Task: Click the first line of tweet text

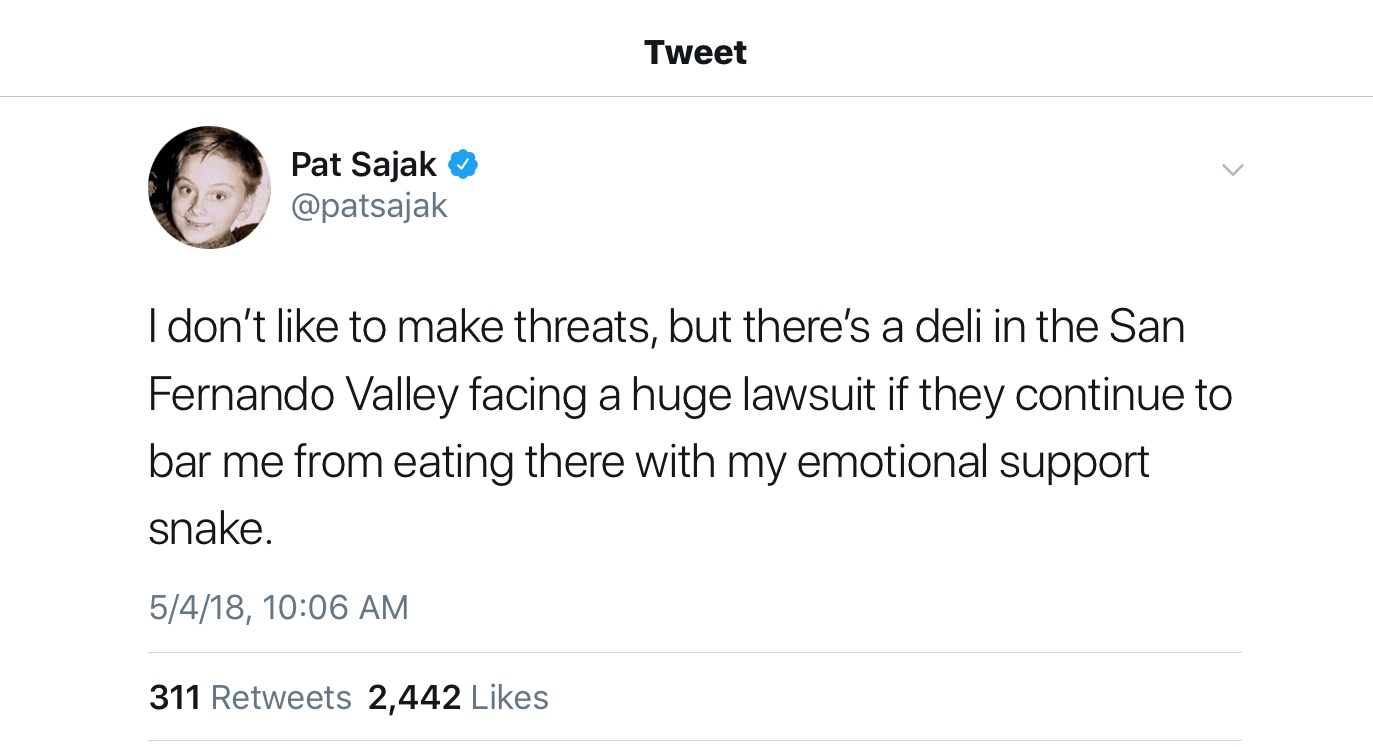Action: pos(666,328)
